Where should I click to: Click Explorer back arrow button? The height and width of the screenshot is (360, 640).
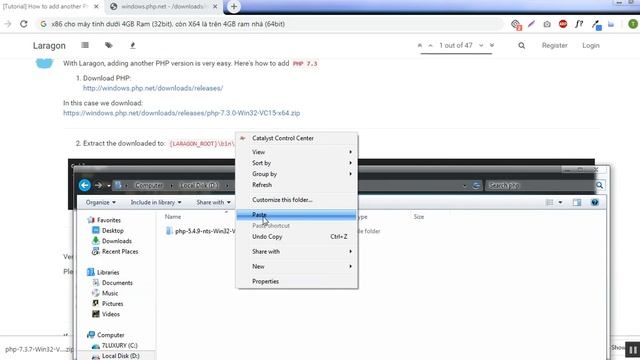click(x=84, y=185)
